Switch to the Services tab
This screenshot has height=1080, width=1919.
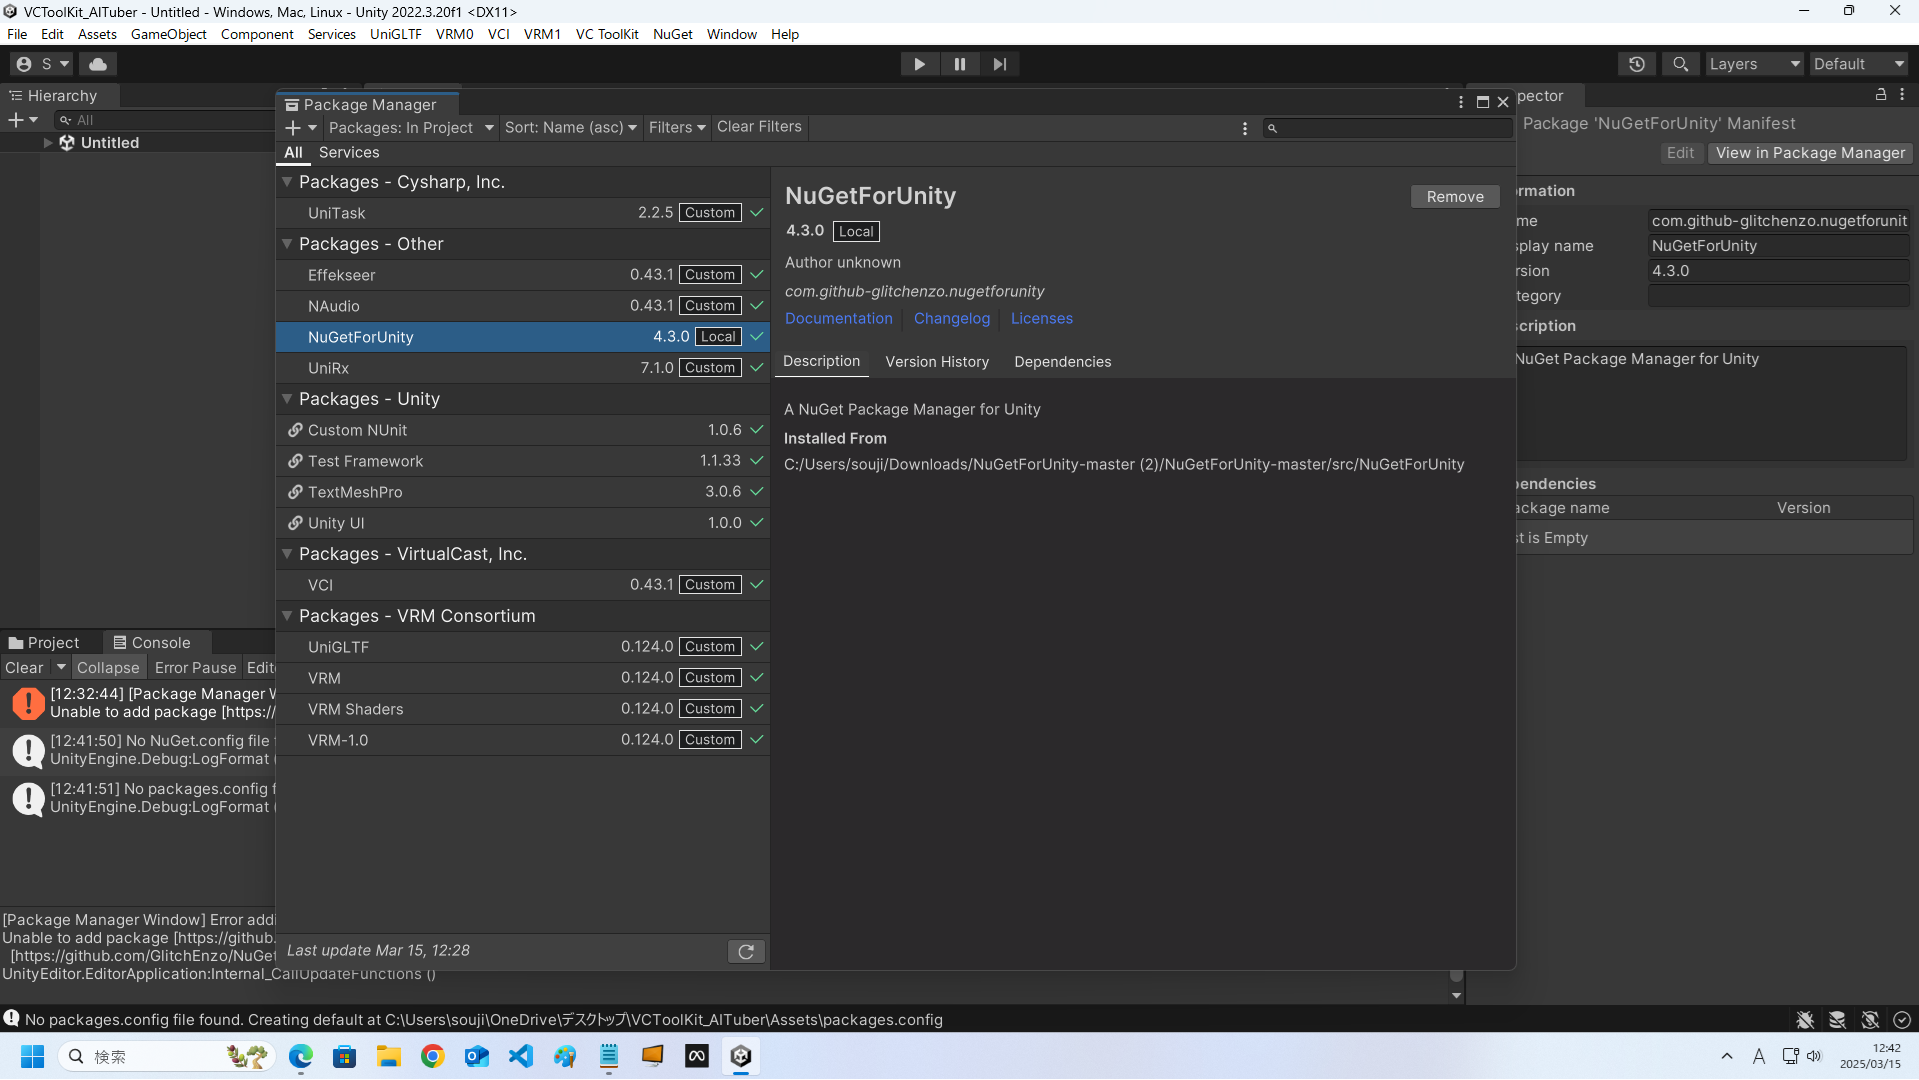pos(349,153)
